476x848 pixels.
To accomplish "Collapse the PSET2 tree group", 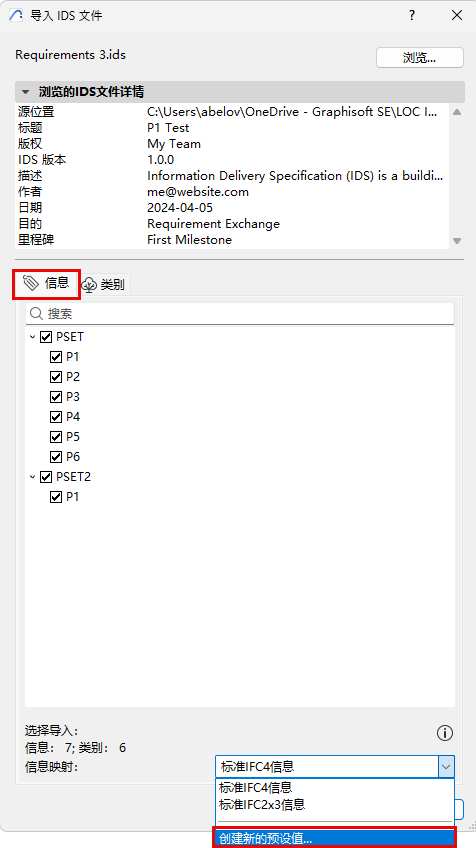I will tap(32, 477).
